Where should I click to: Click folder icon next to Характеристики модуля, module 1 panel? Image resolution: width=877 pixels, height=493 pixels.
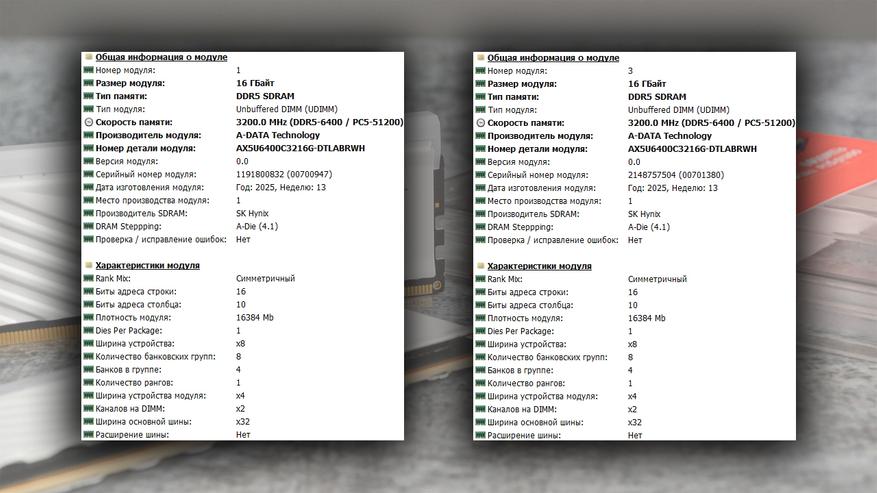[88, 265]
